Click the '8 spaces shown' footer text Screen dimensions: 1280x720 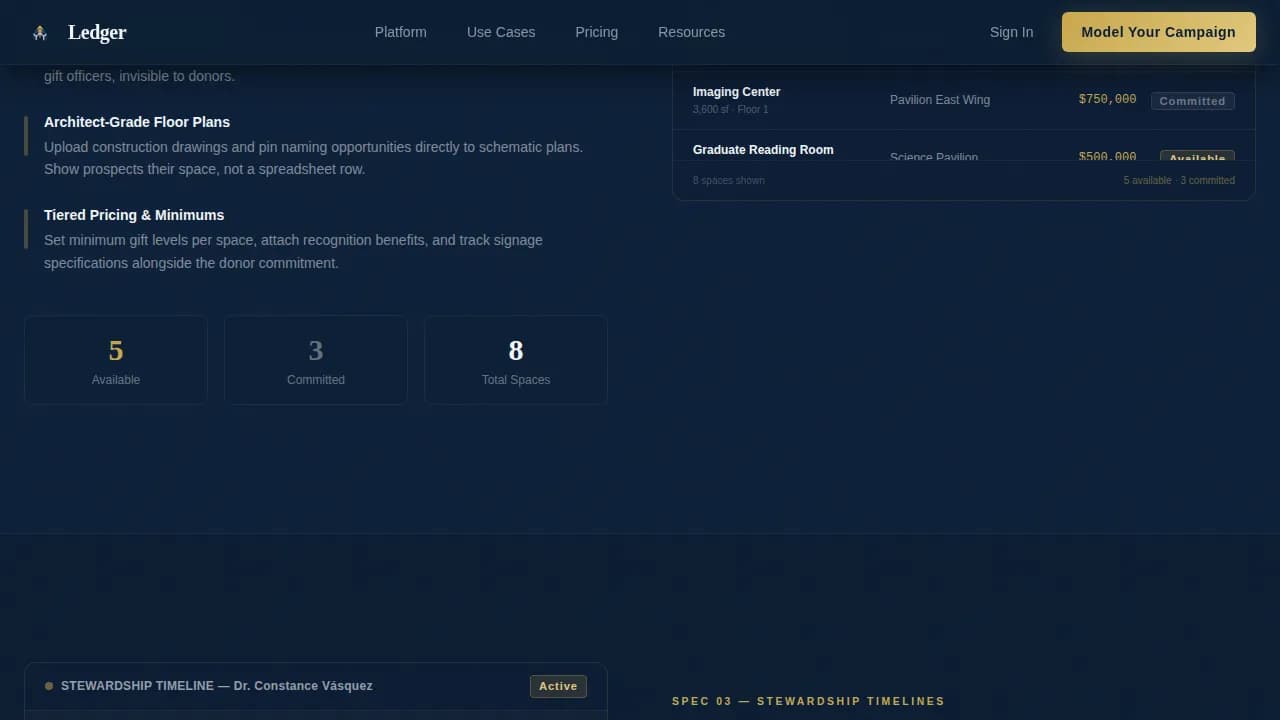coord(729,180)
